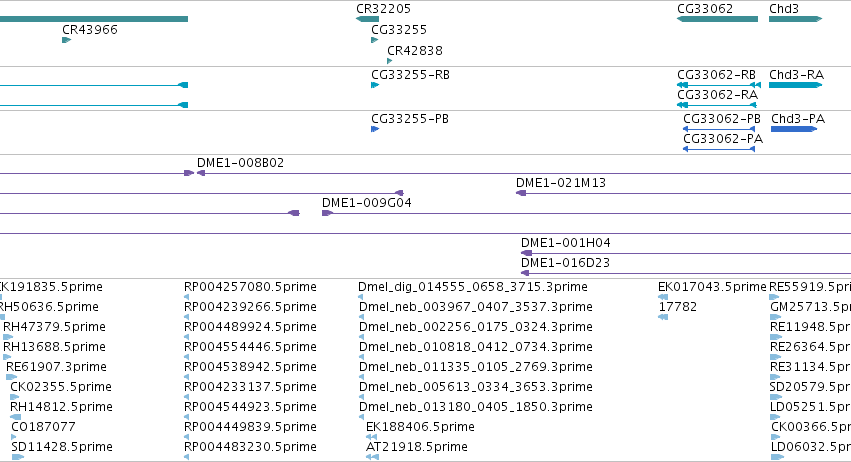This screenshot has height=462, width=851.
Task: Select the CG33062-RB transcript glyph
Action: click(719, 85)
